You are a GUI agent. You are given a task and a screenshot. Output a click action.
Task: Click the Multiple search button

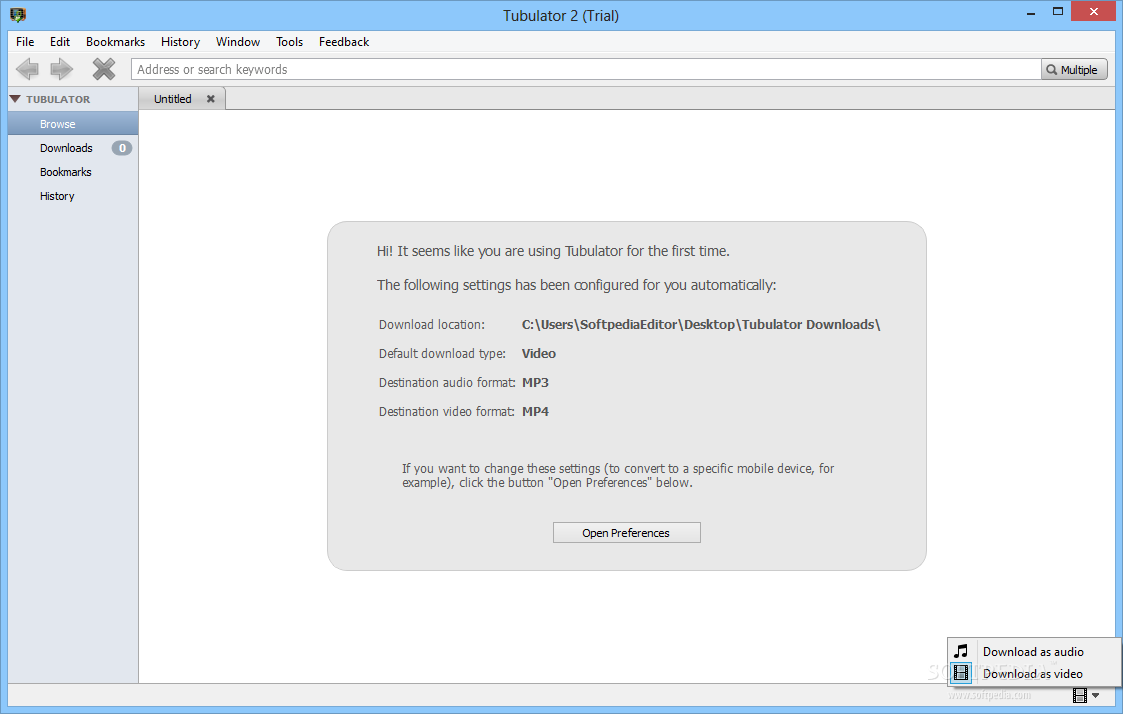[1074, 69]
